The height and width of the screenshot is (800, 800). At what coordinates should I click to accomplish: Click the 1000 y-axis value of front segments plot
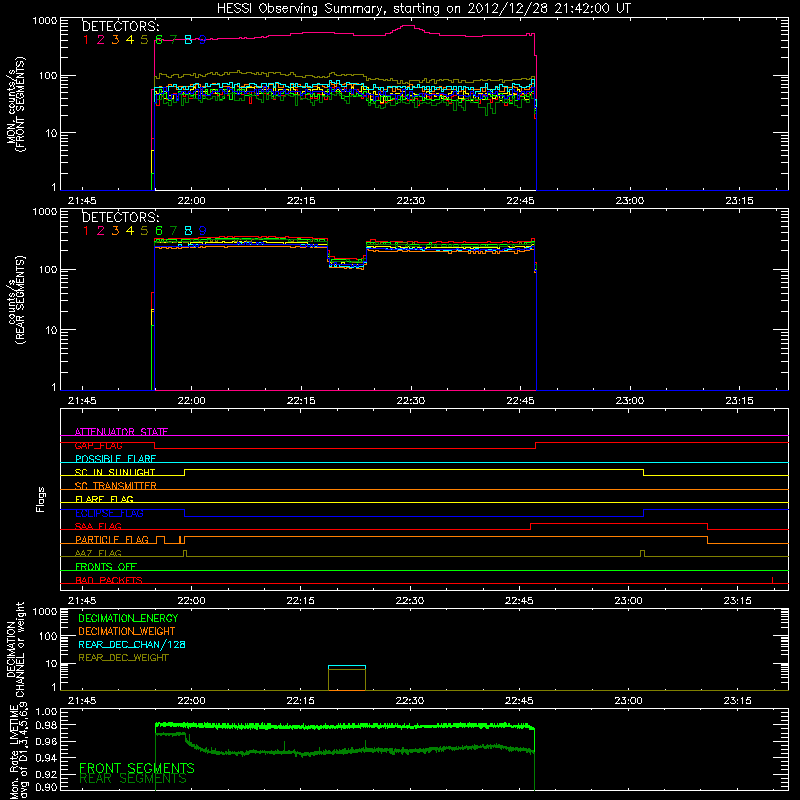[45, 21]
